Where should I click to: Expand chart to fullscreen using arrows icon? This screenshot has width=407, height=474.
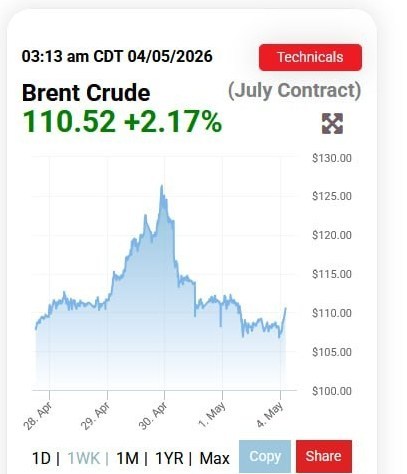pos(332,124)
